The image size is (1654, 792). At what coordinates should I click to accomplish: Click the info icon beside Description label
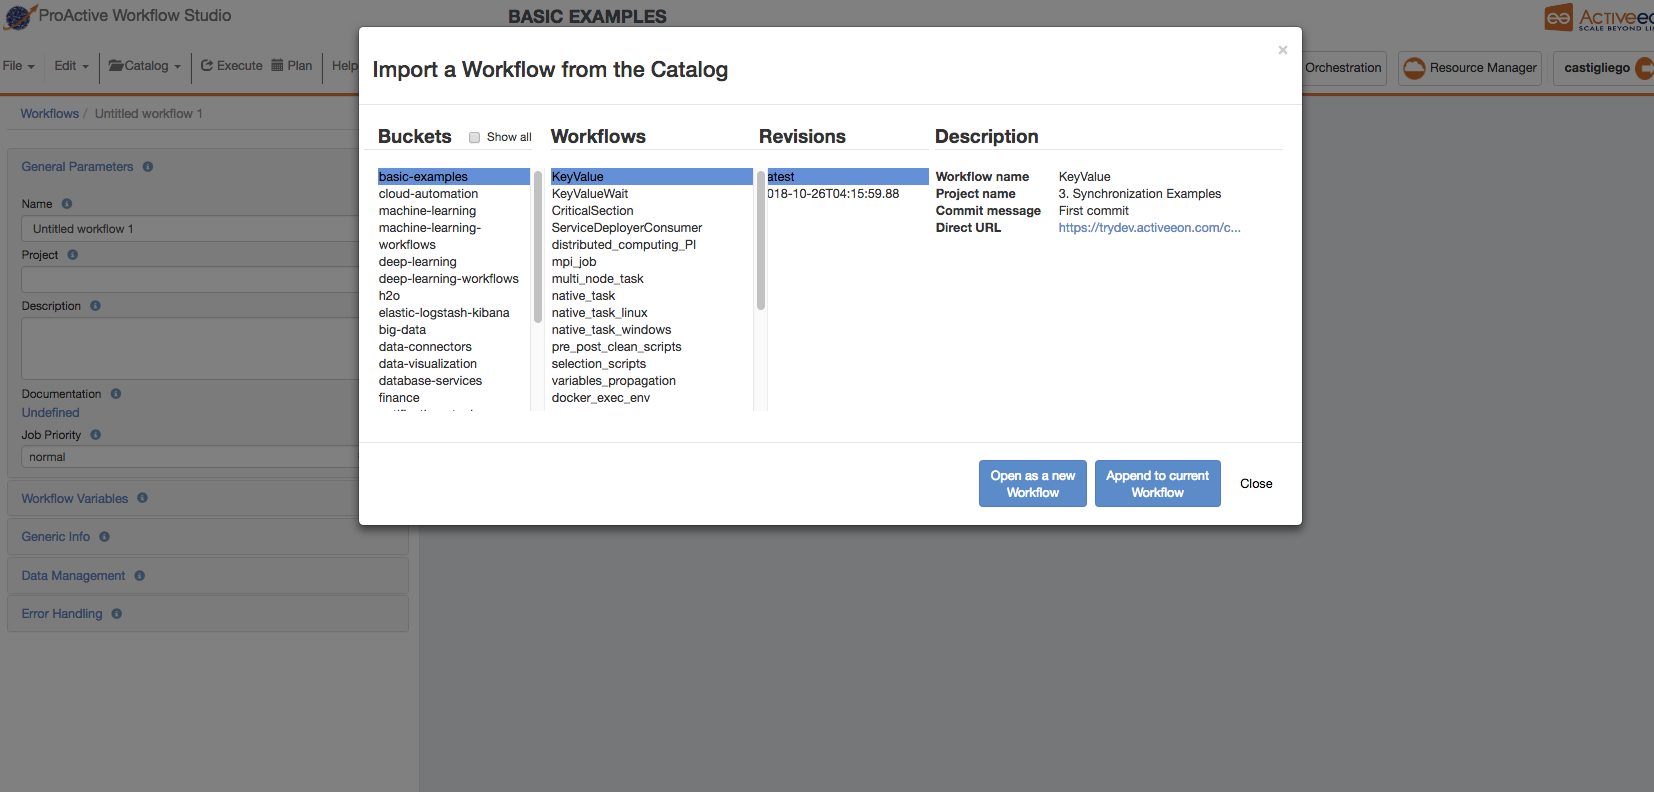(x=95, y=306)
